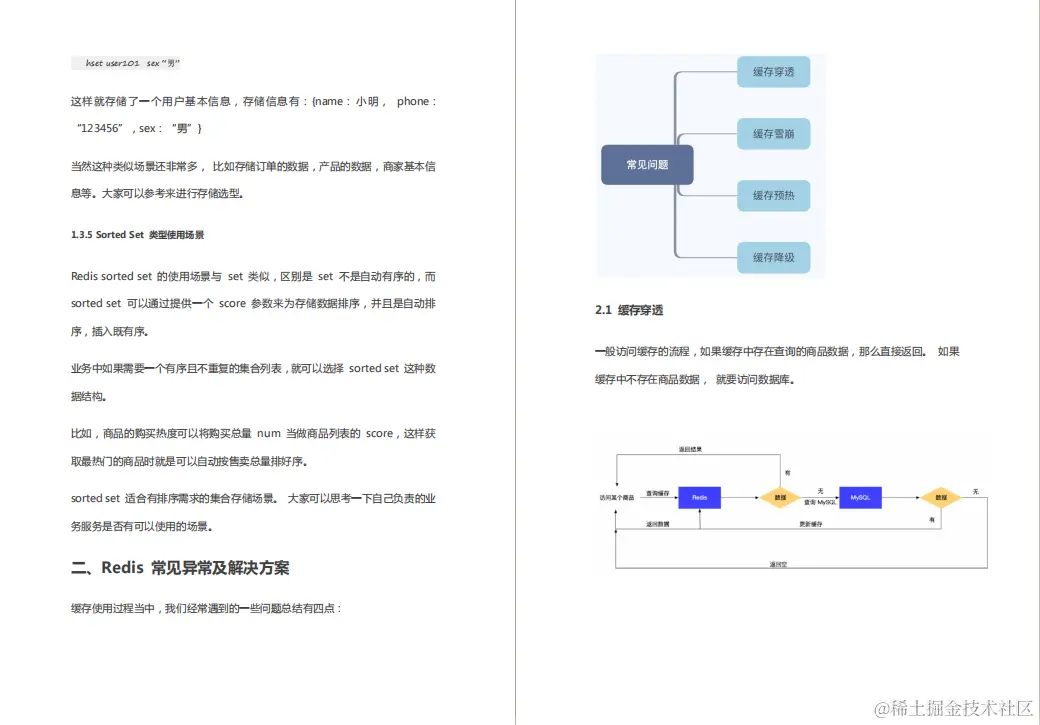Click the line starting '当然这种类似场景还非常多'

253,166
